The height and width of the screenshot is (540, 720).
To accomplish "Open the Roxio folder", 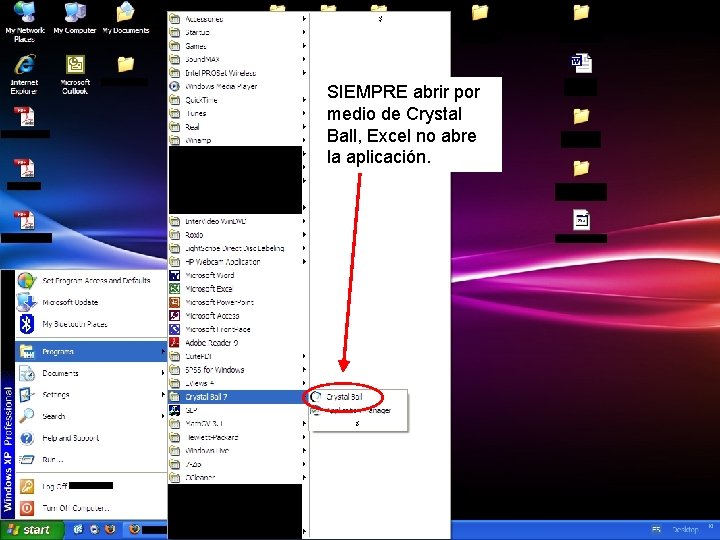I will click(238, 235).
